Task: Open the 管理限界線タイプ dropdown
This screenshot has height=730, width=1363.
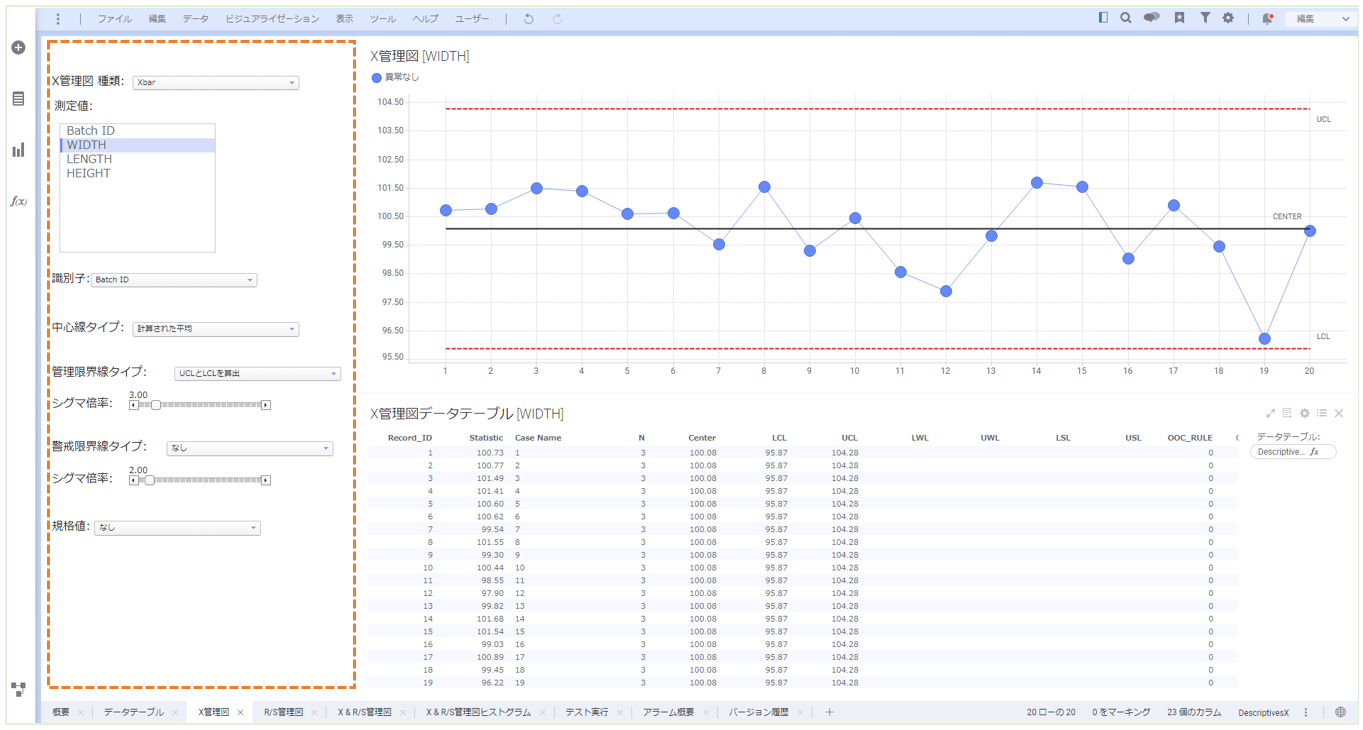Action: pos(258,374)
